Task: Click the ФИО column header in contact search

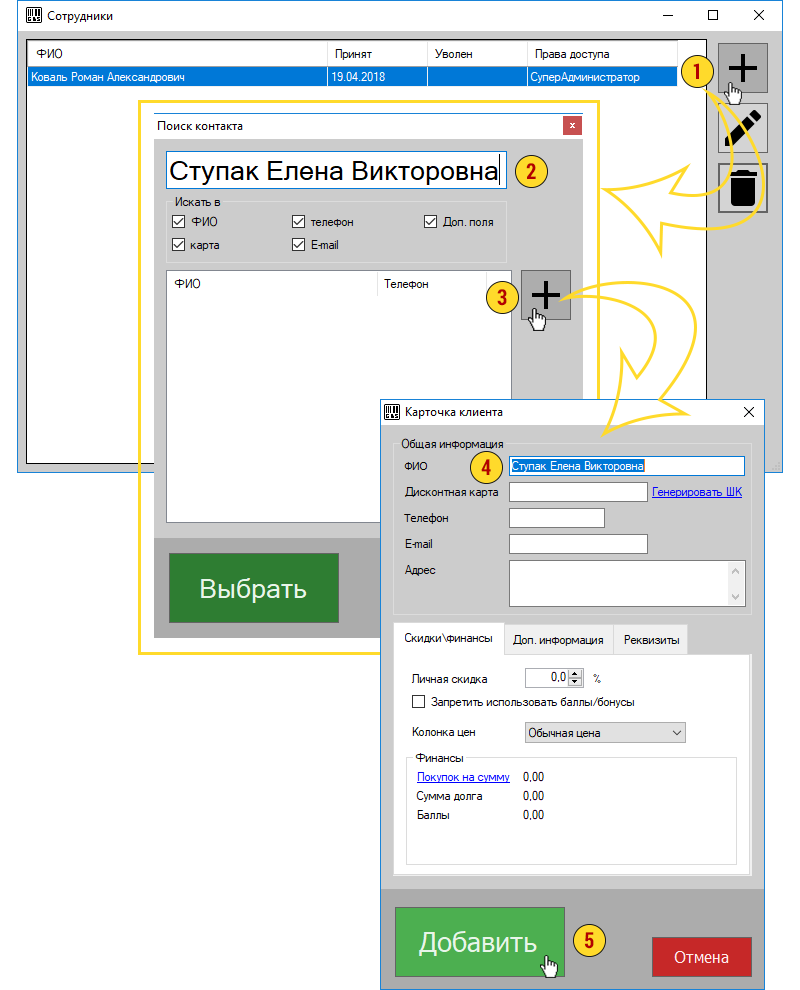Action: tap(272, 284)
